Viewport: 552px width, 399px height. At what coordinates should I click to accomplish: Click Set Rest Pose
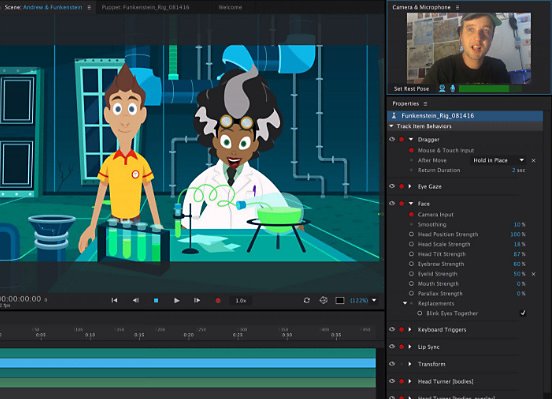click(x=412, y=89)
